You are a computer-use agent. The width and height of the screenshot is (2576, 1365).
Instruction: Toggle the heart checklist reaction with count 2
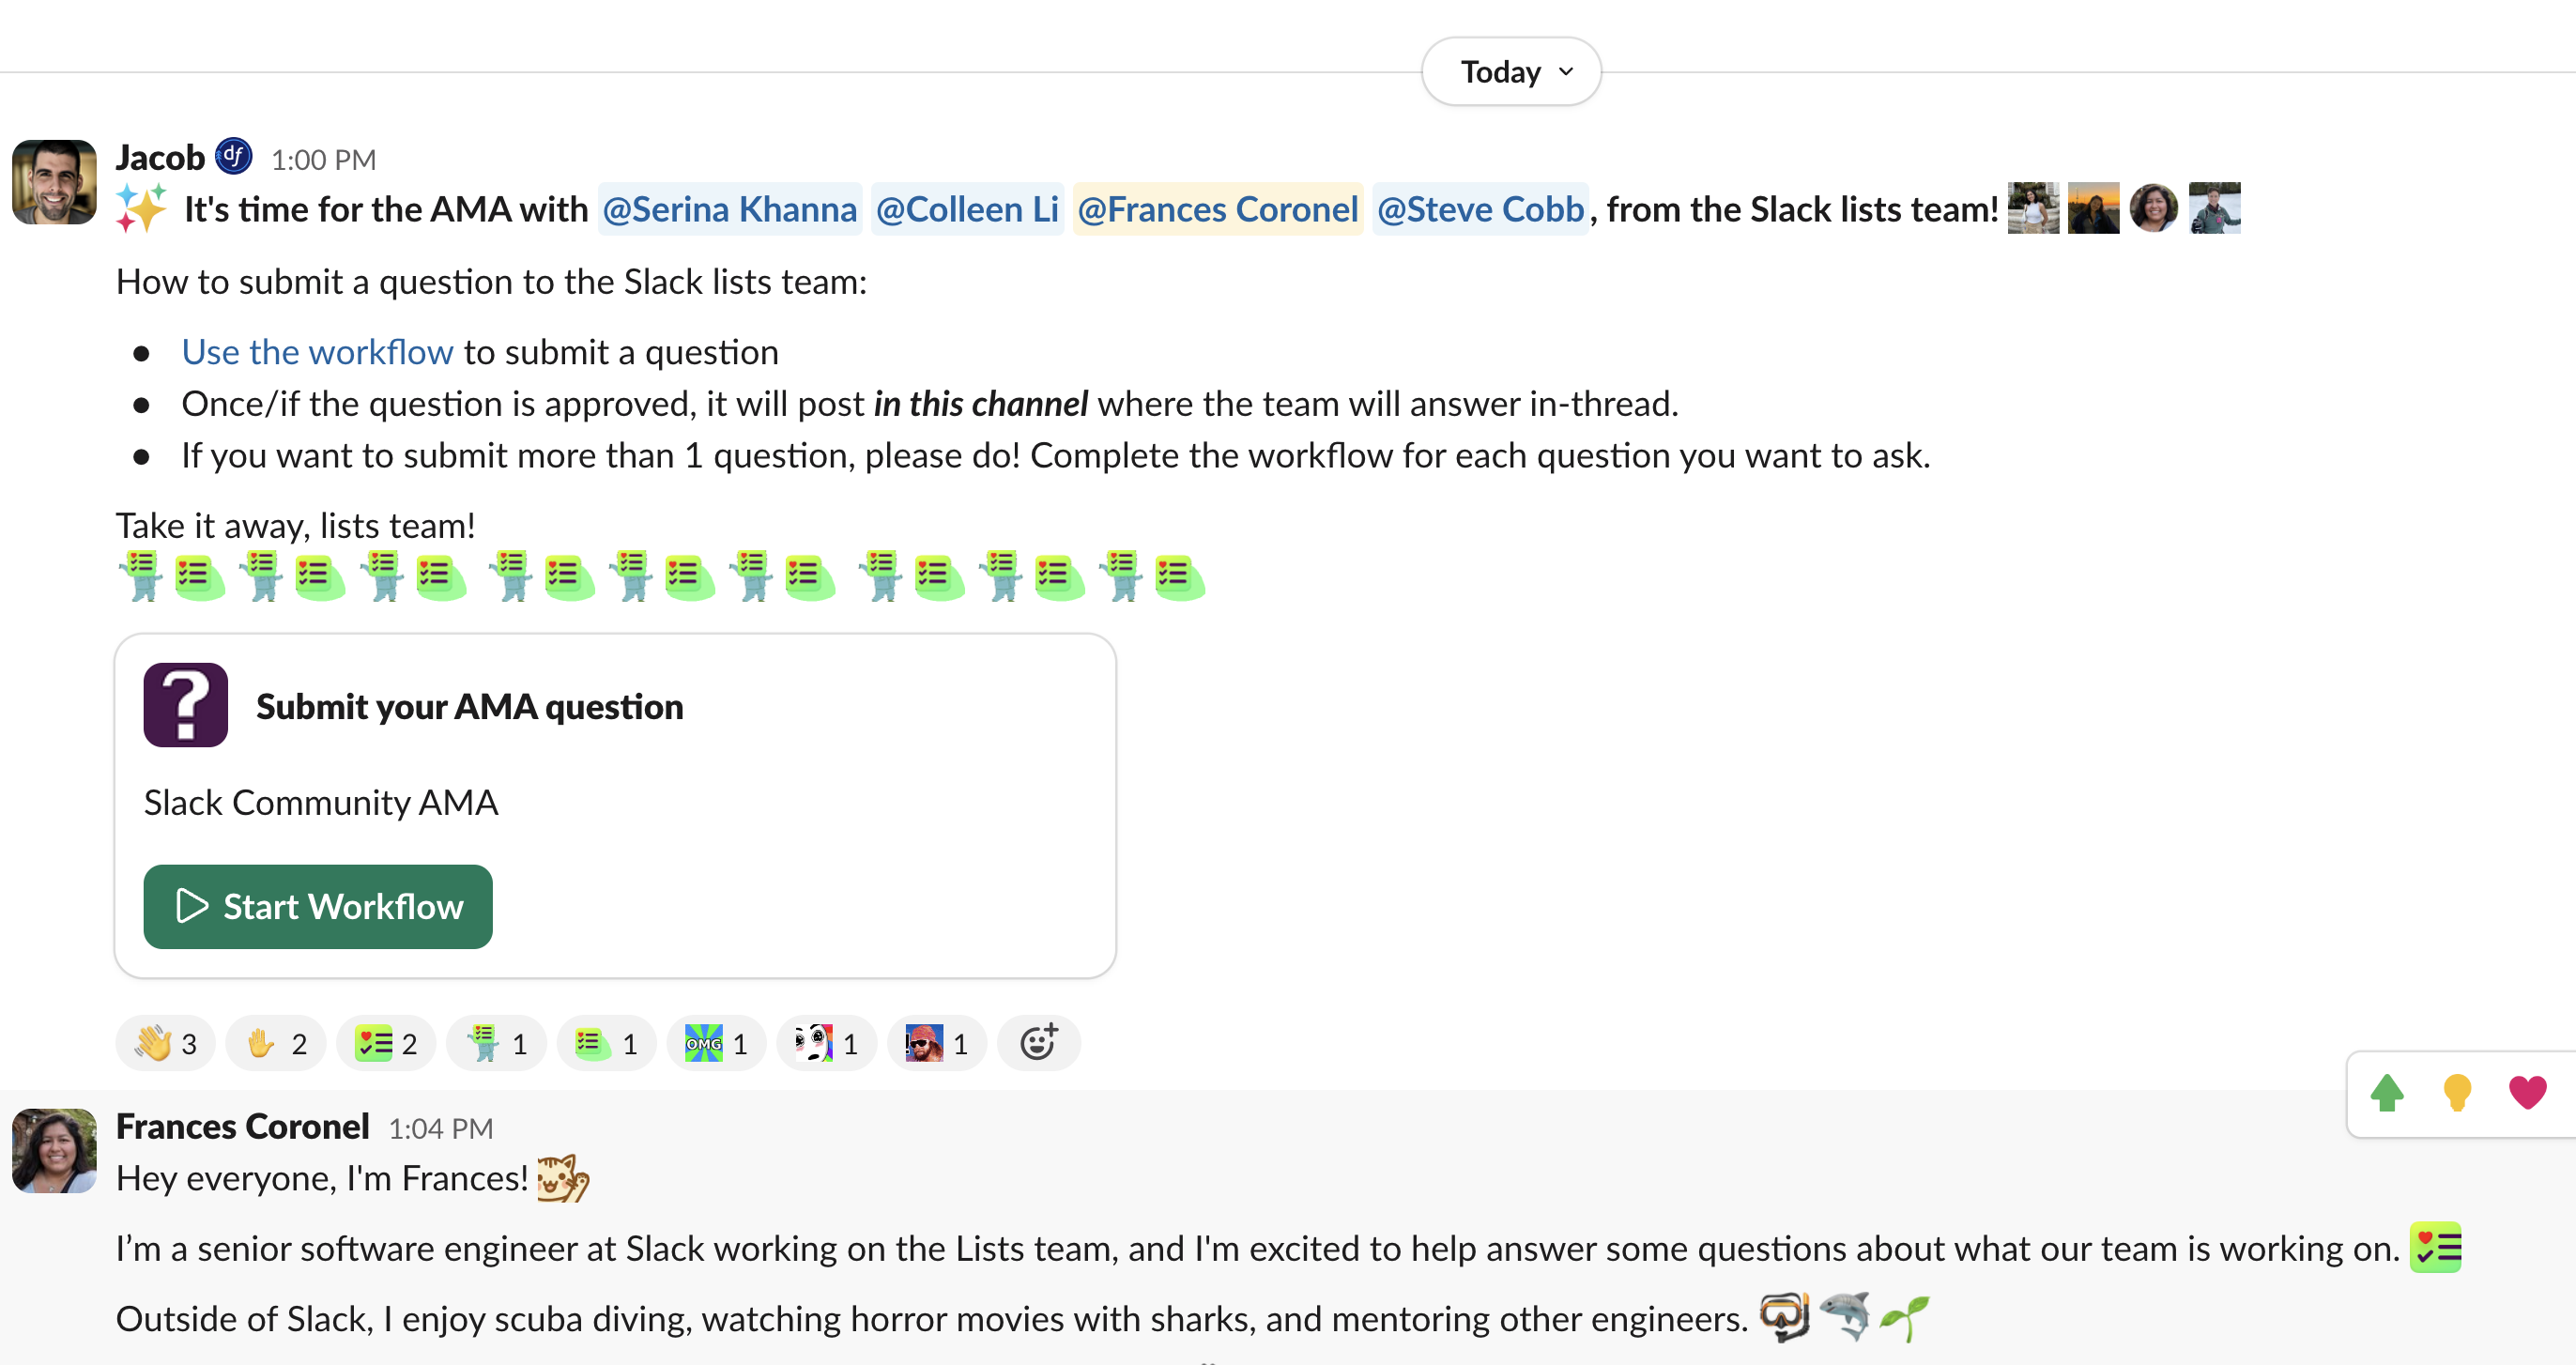click(x=386, y=1043)
